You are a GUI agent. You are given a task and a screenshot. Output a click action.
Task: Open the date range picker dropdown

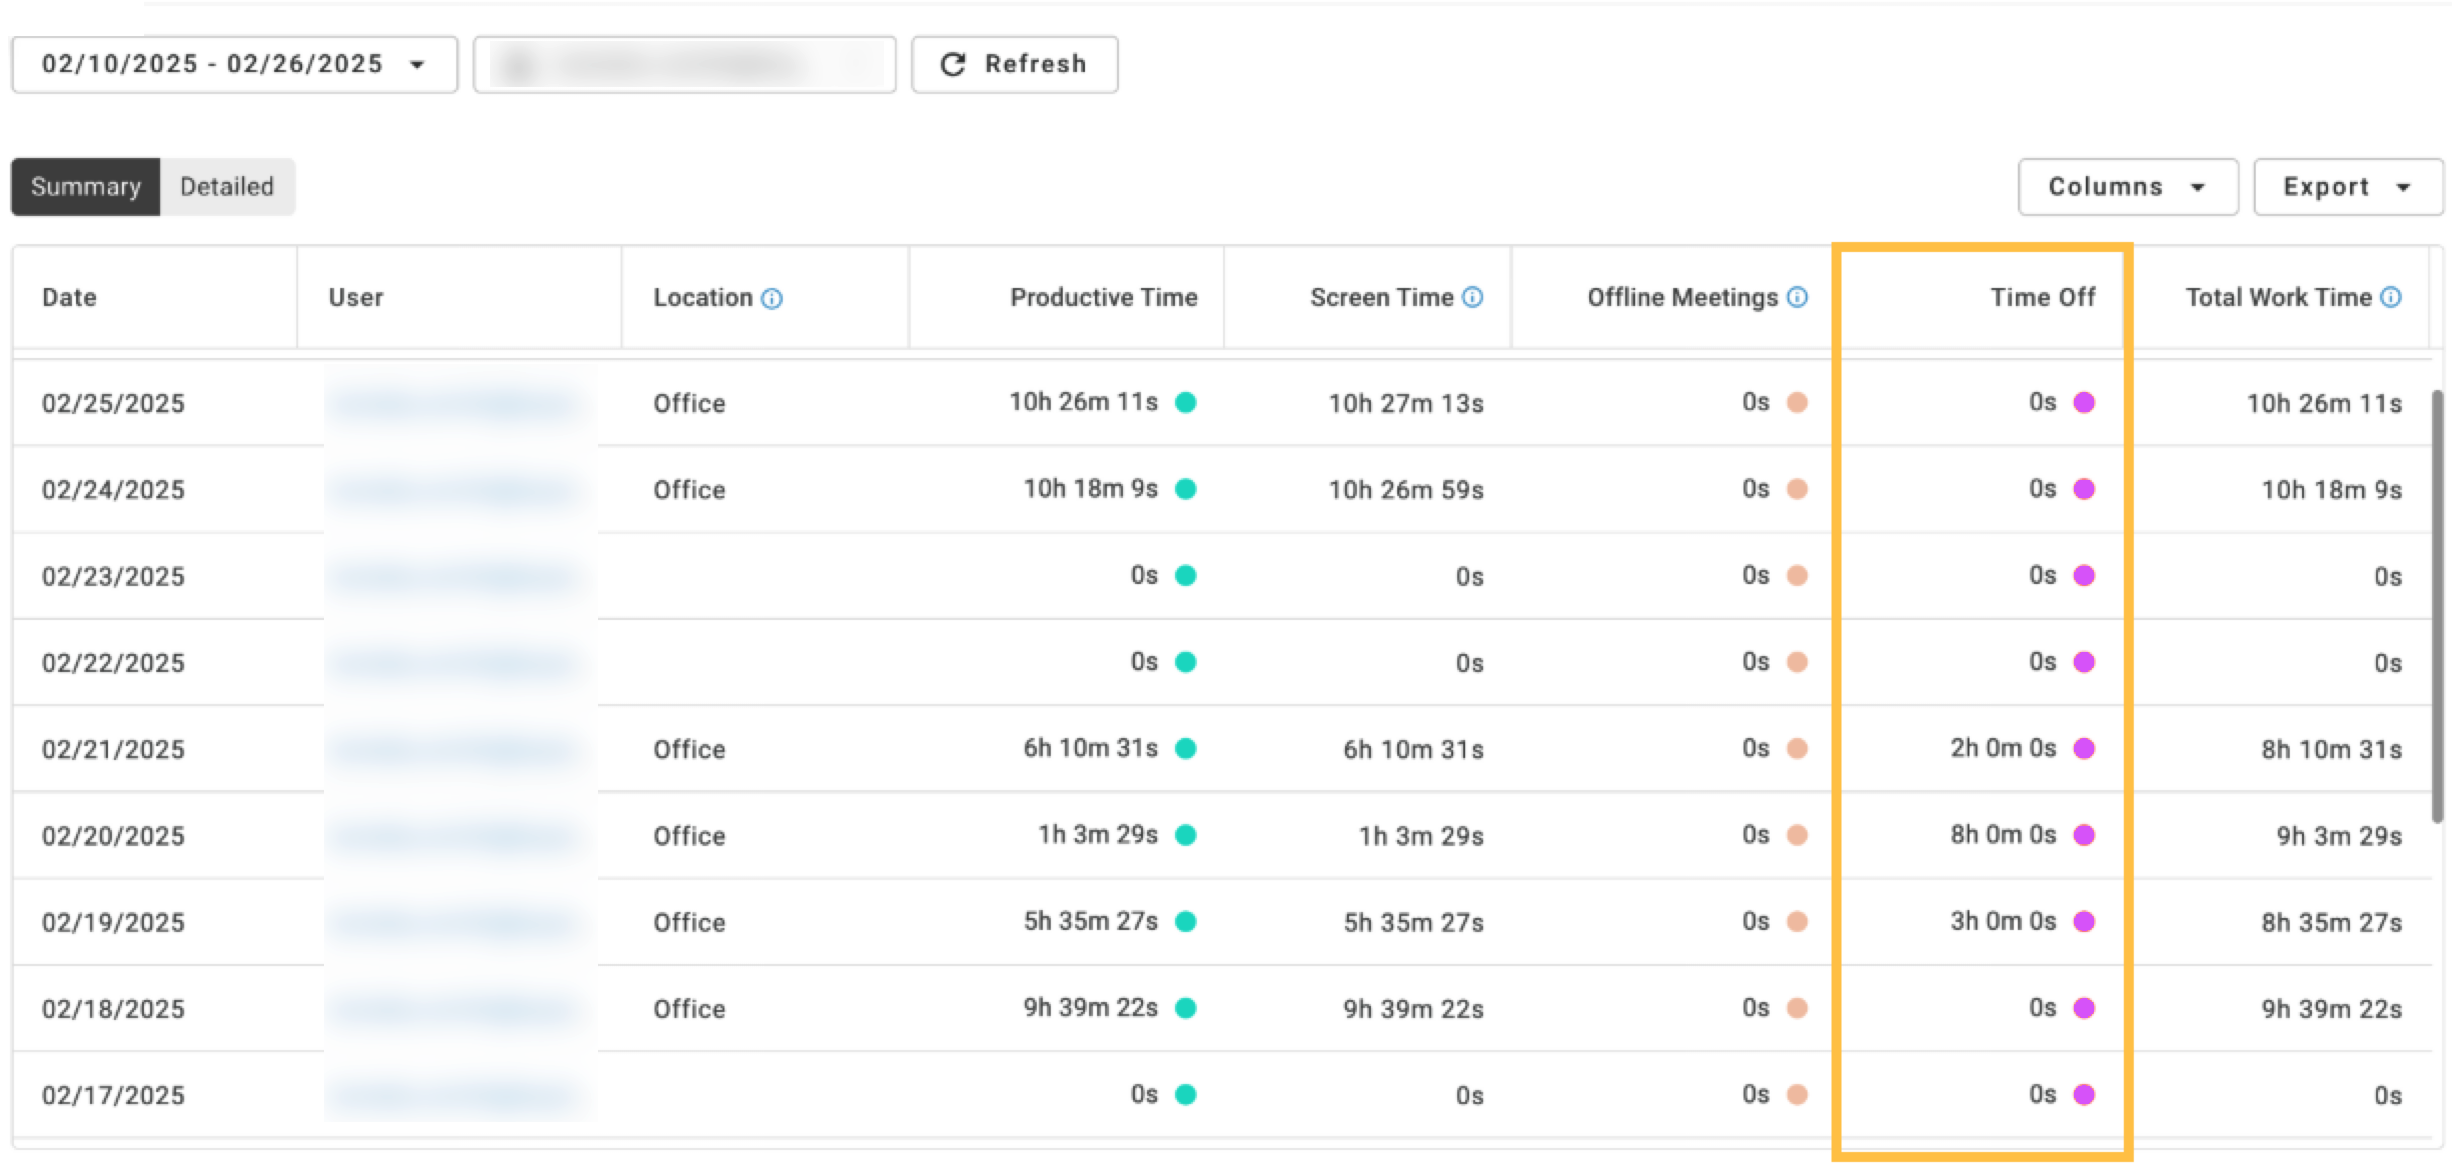click(x=417, y=63)
